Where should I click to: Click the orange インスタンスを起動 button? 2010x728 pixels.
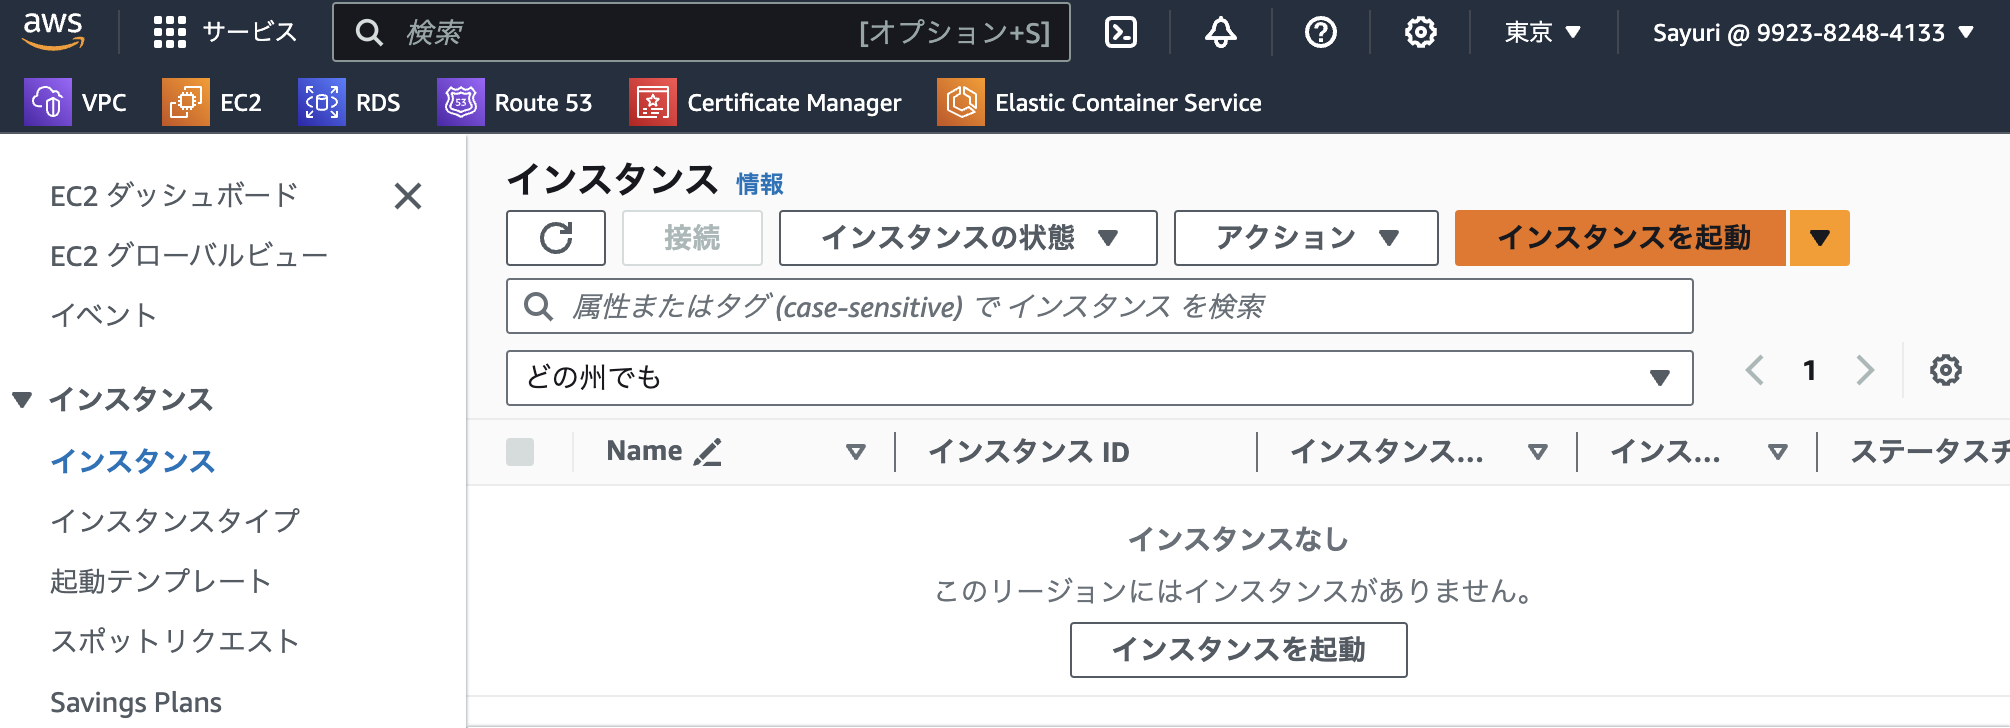pos(1620,238)
